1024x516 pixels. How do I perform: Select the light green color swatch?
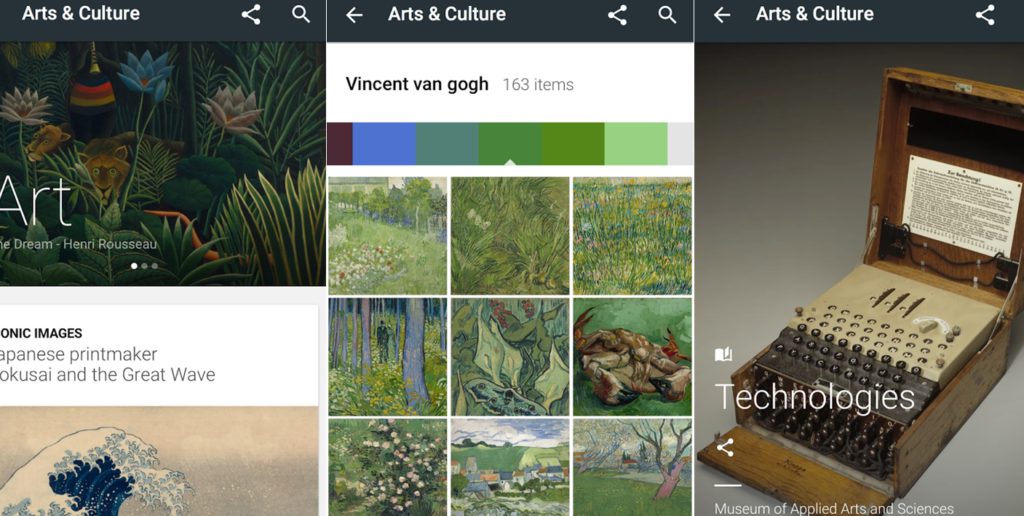pos(636,144)
